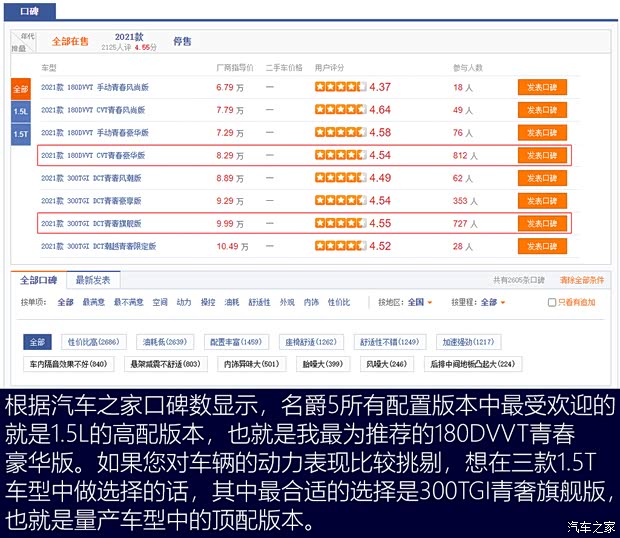Filter reviews by 内饰
Screen dimensions: 620x538
311,302
